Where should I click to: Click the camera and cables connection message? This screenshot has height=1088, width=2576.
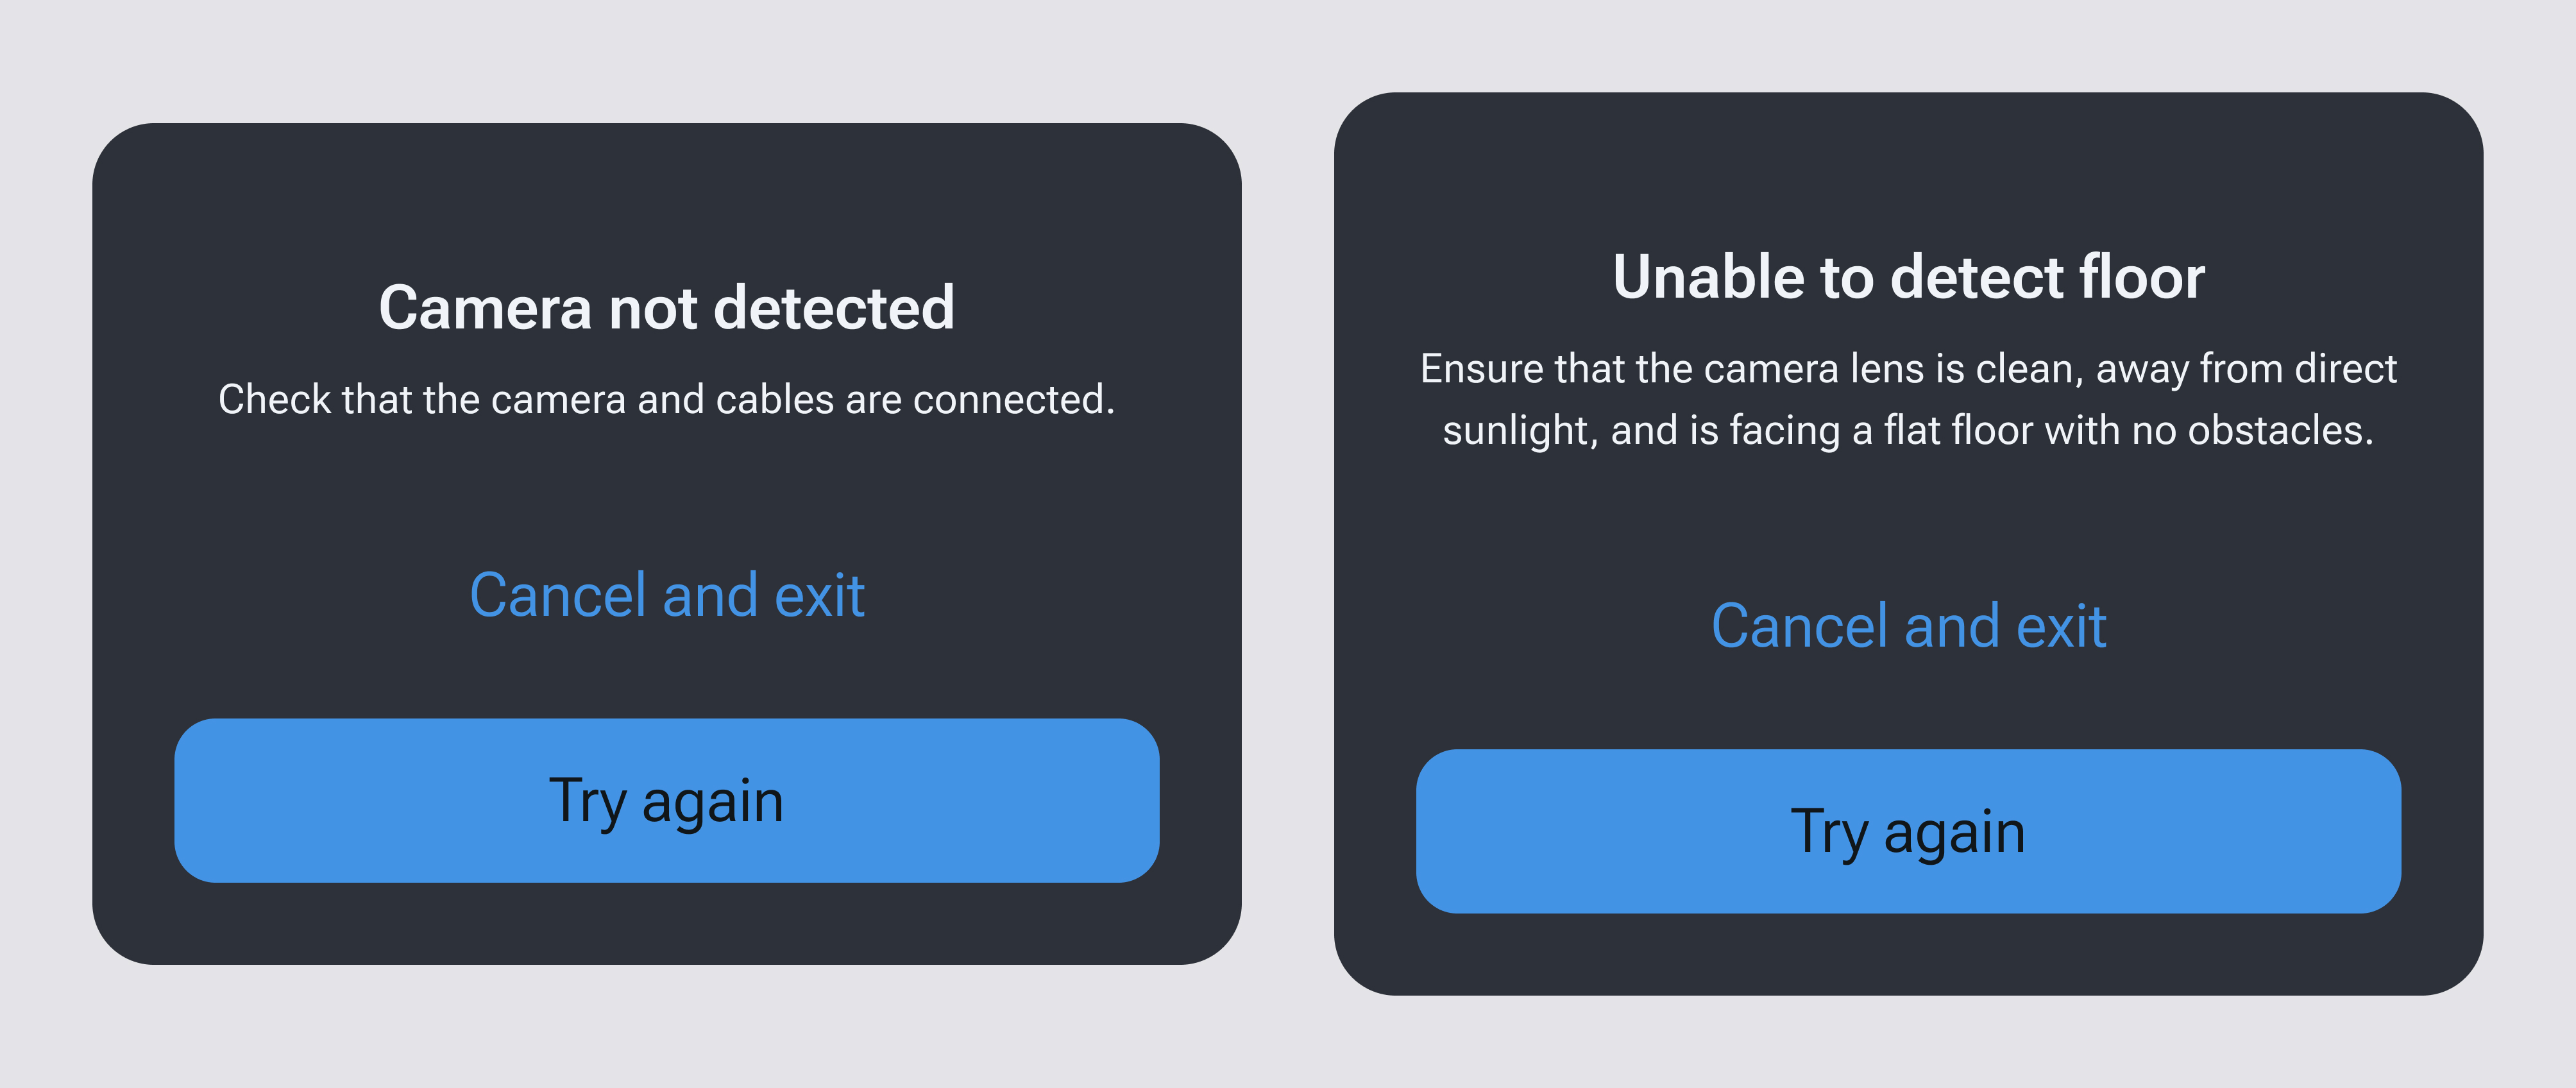666,400
